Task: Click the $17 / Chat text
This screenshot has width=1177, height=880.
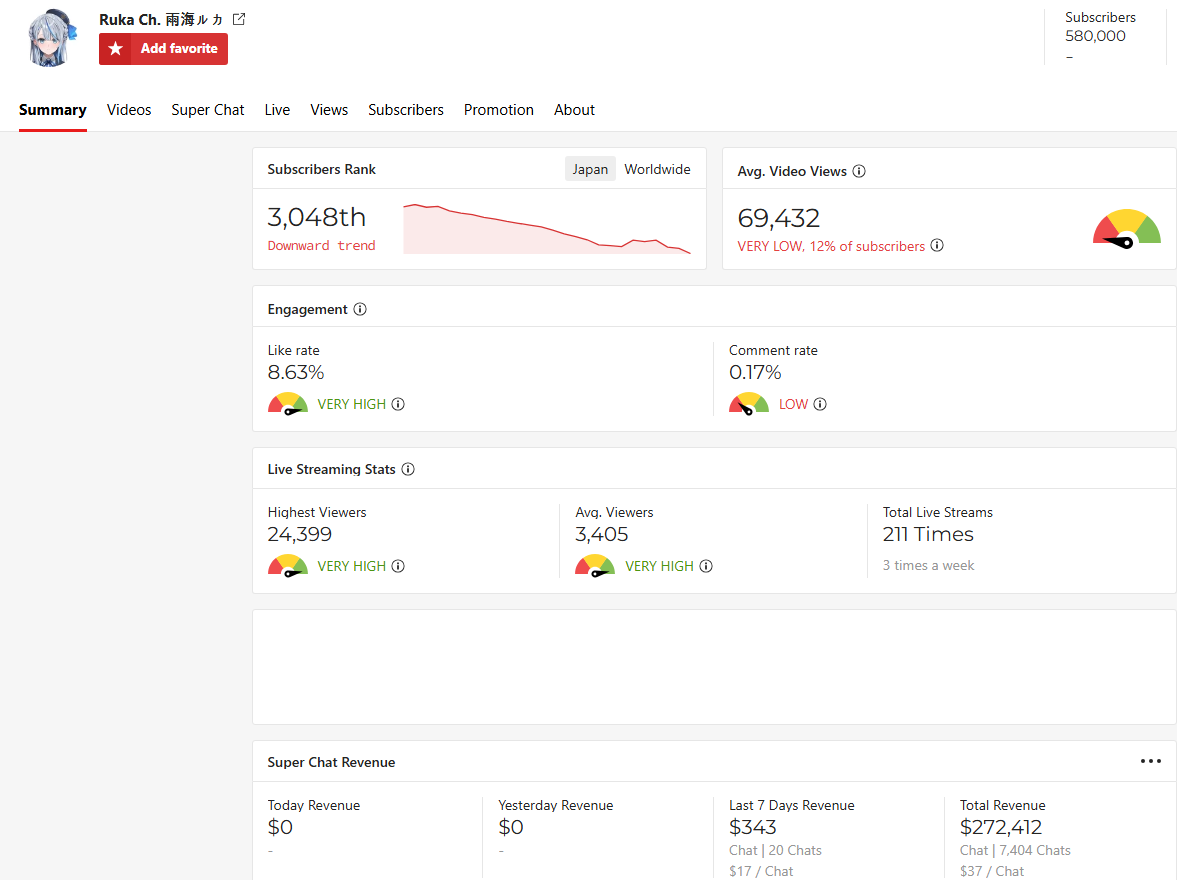Action: point(760,871)
